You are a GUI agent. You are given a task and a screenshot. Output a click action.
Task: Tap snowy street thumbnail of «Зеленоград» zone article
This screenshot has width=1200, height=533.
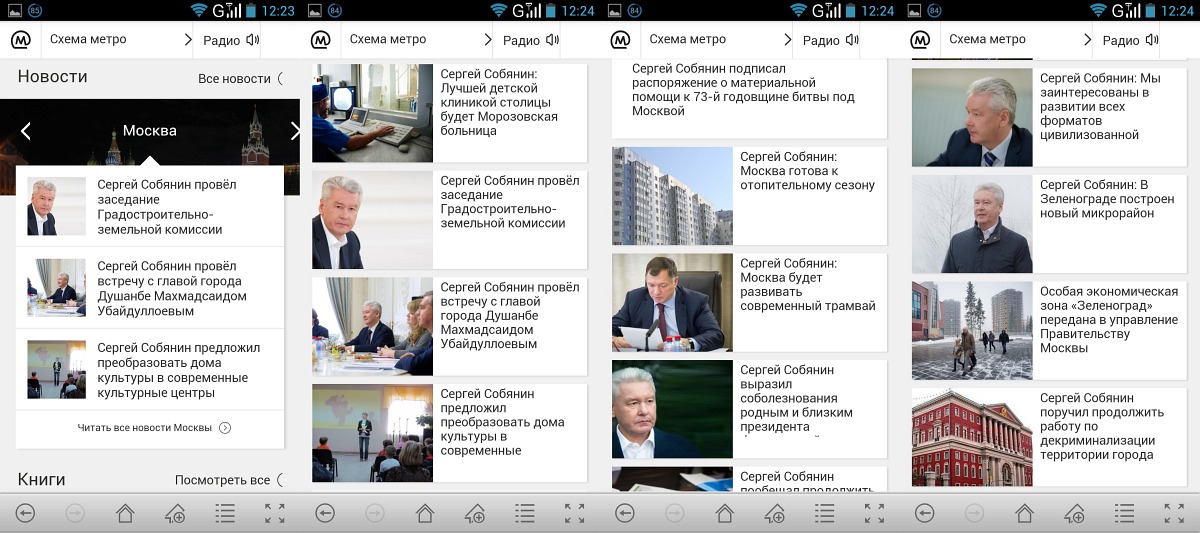click(x=972, y=330)
